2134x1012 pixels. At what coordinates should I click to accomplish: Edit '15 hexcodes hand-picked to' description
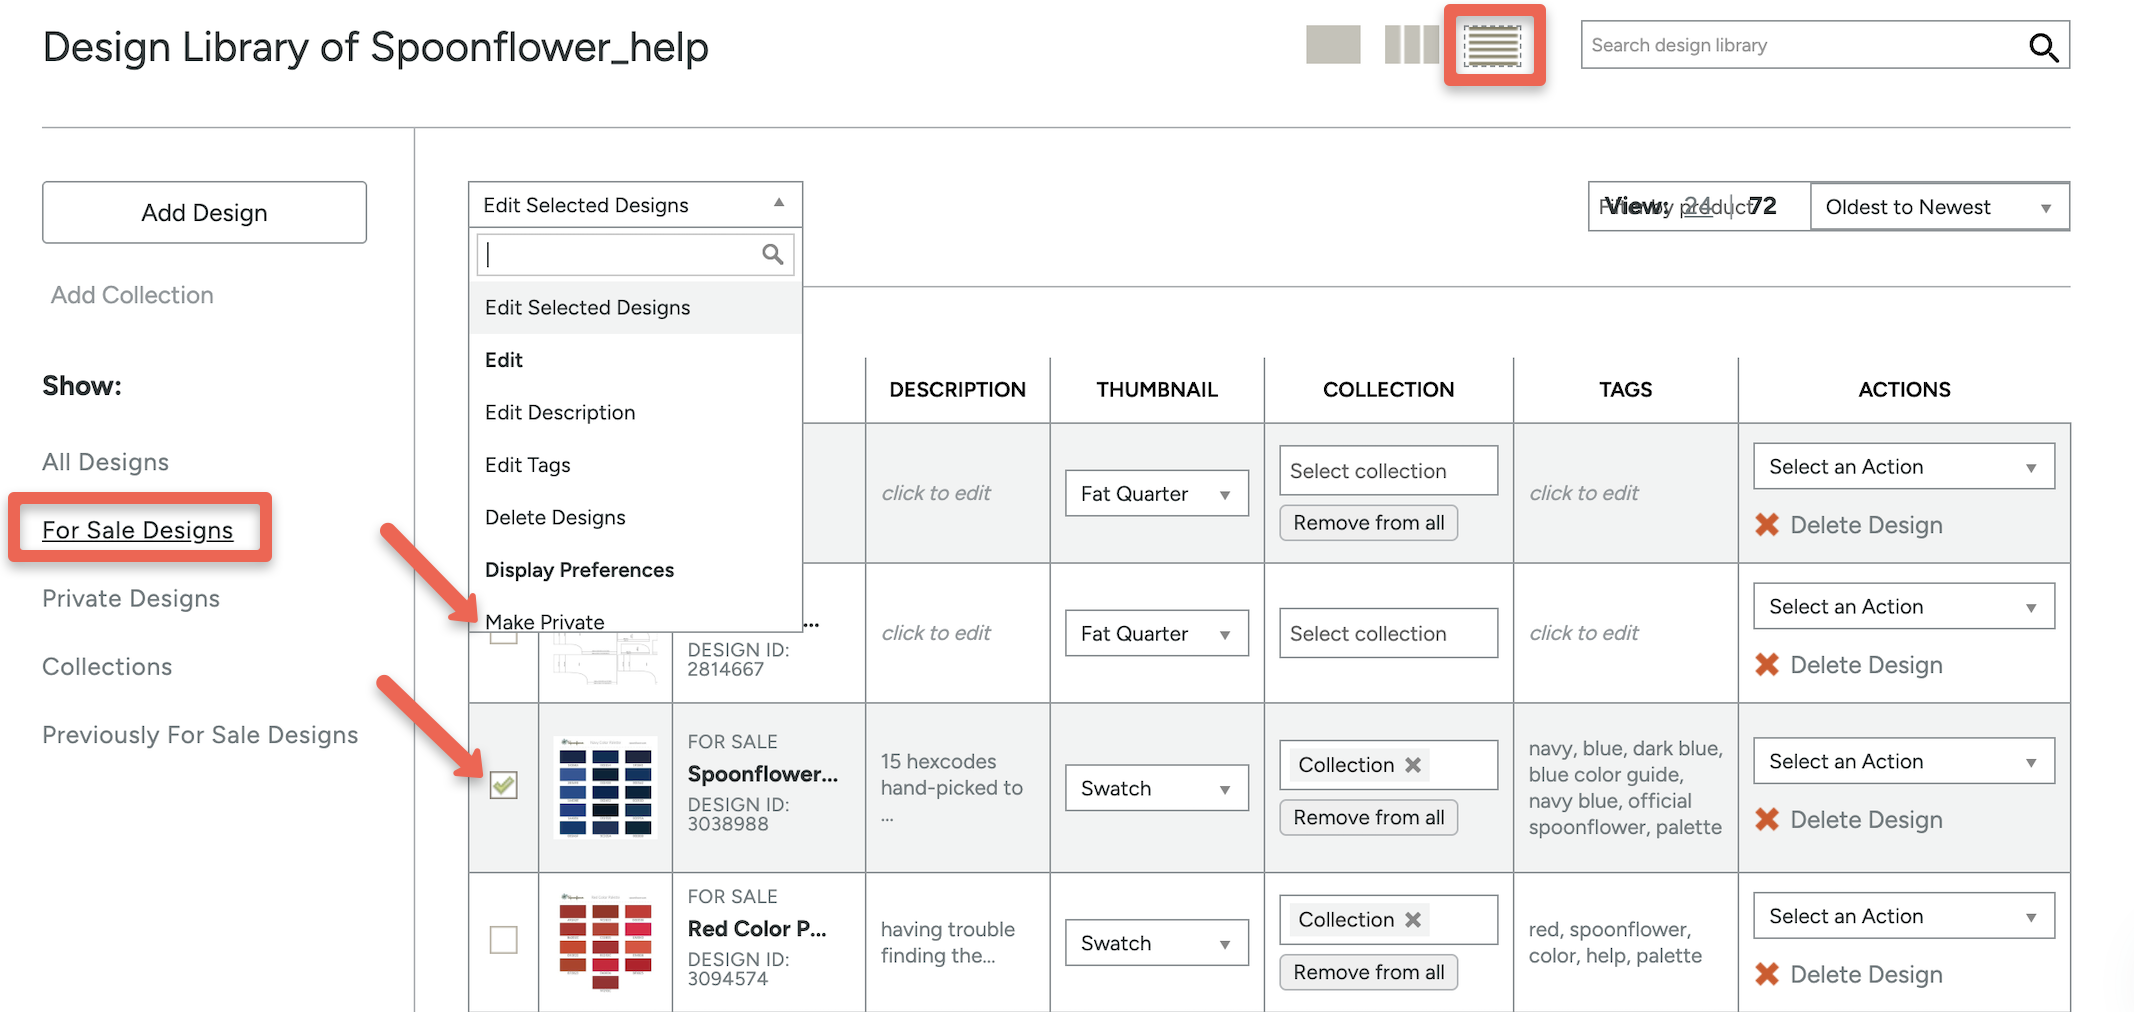(952, 788)
